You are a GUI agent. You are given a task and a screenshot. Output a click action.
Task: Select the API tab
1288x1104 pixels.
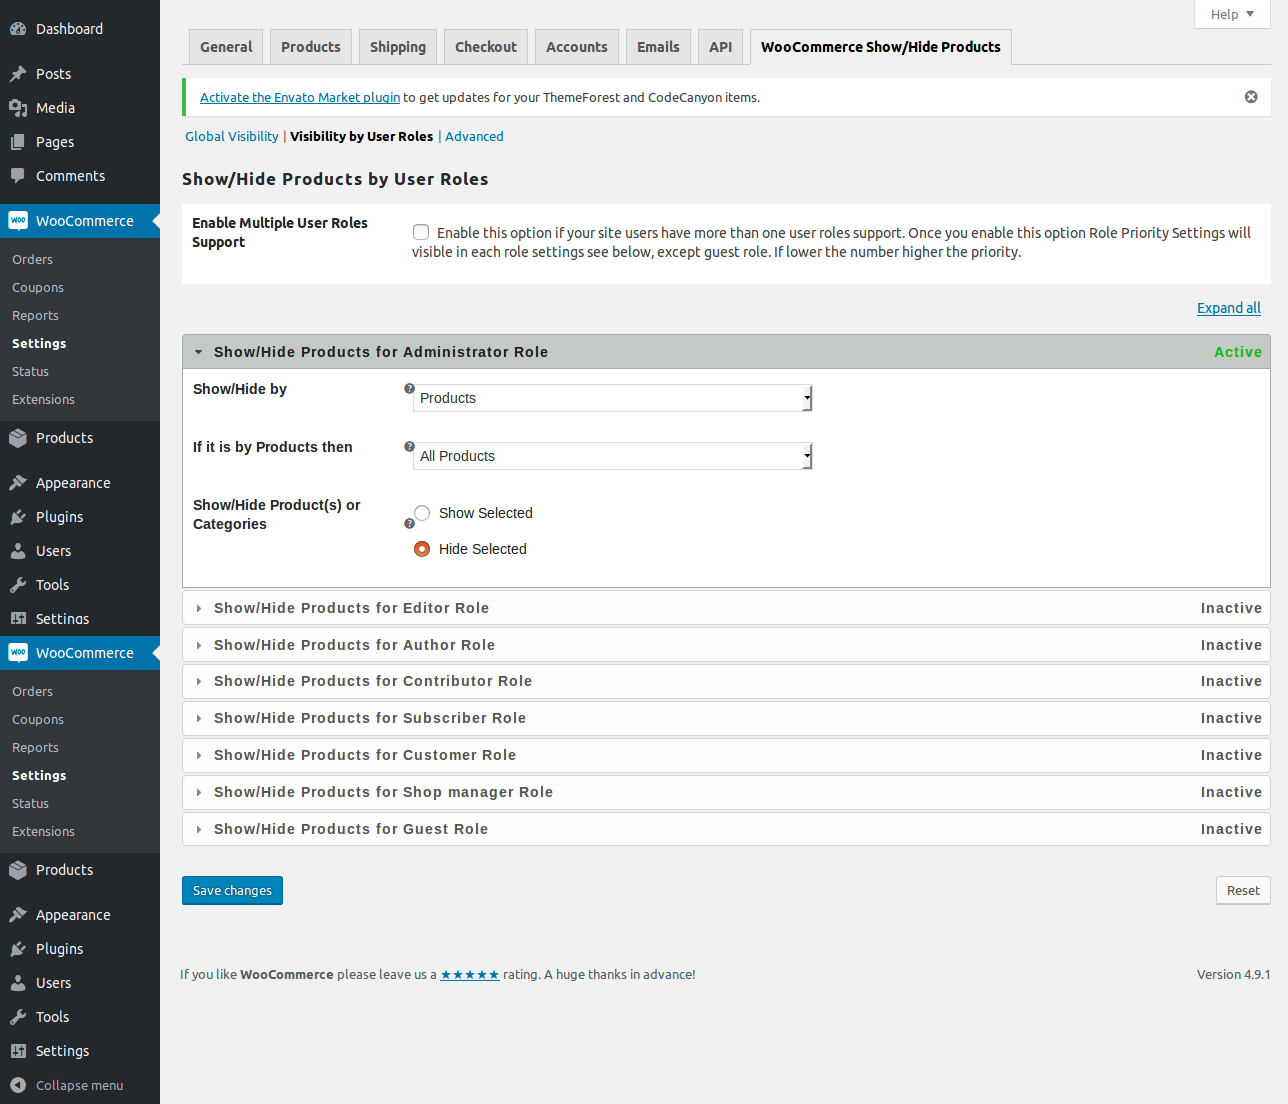pyautogui.click(x=721, y=47)
